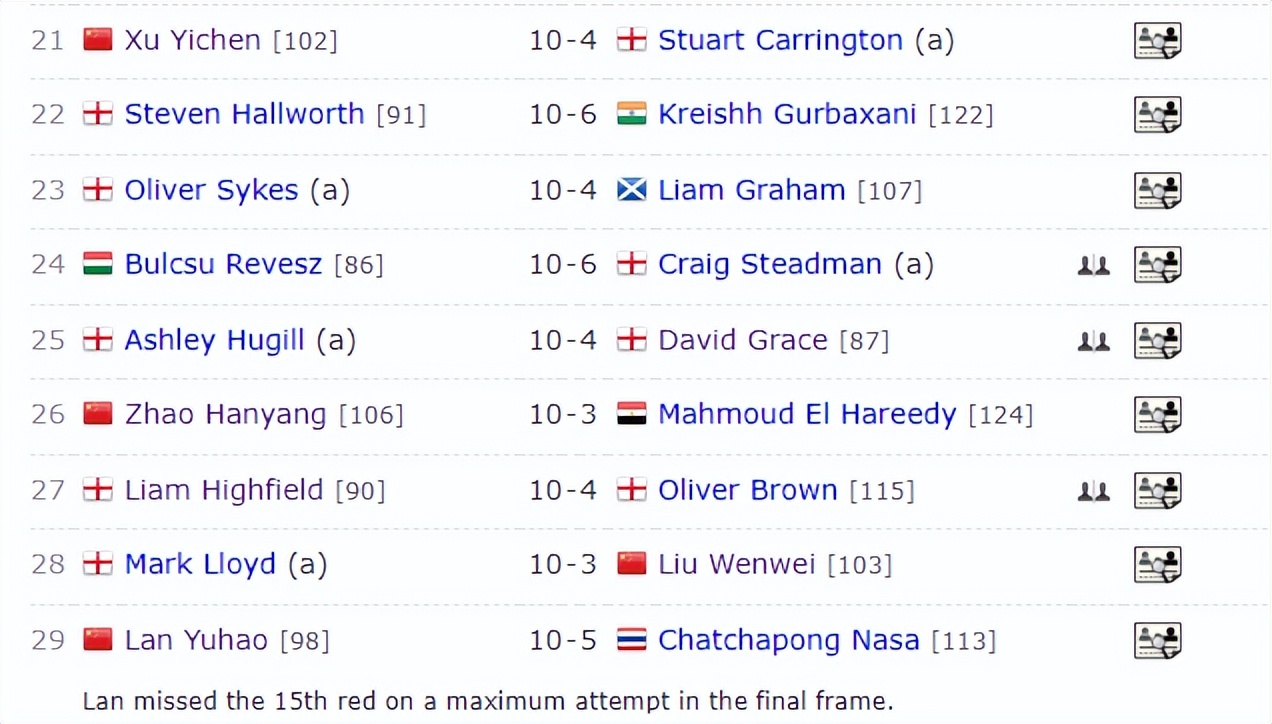The image size is (1272, 724).
Task: Open match details icon for Oliver Sykes match
Action: pyautogui.click(x=1157, y=190)
